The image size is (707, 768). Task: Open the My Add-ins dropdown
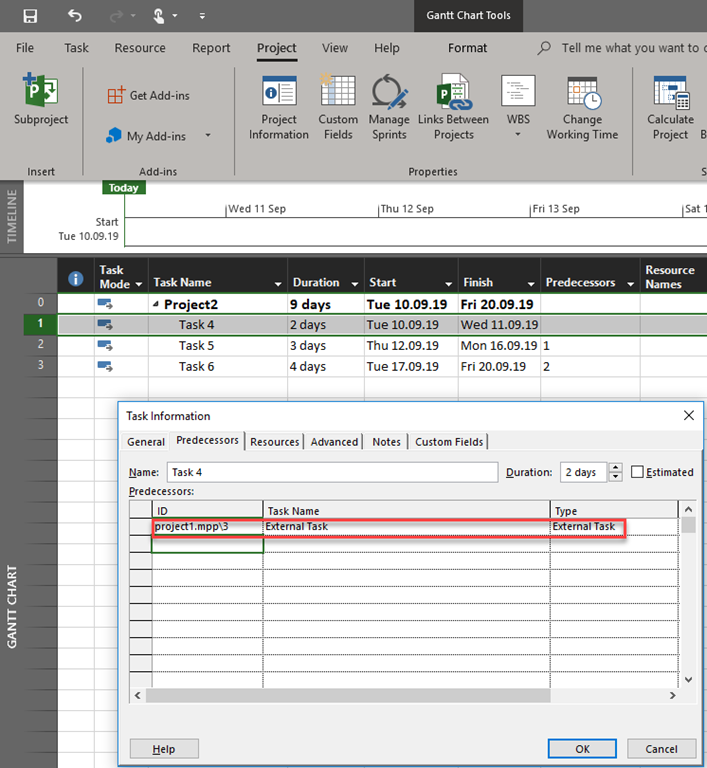208,136
